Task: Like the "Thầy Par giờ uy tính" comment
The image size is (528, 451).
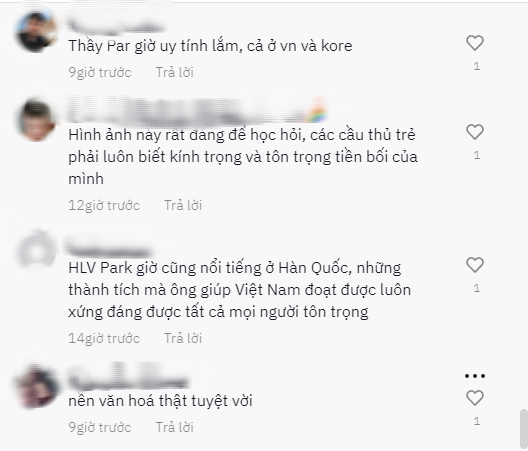Action: tap(475, 43)
